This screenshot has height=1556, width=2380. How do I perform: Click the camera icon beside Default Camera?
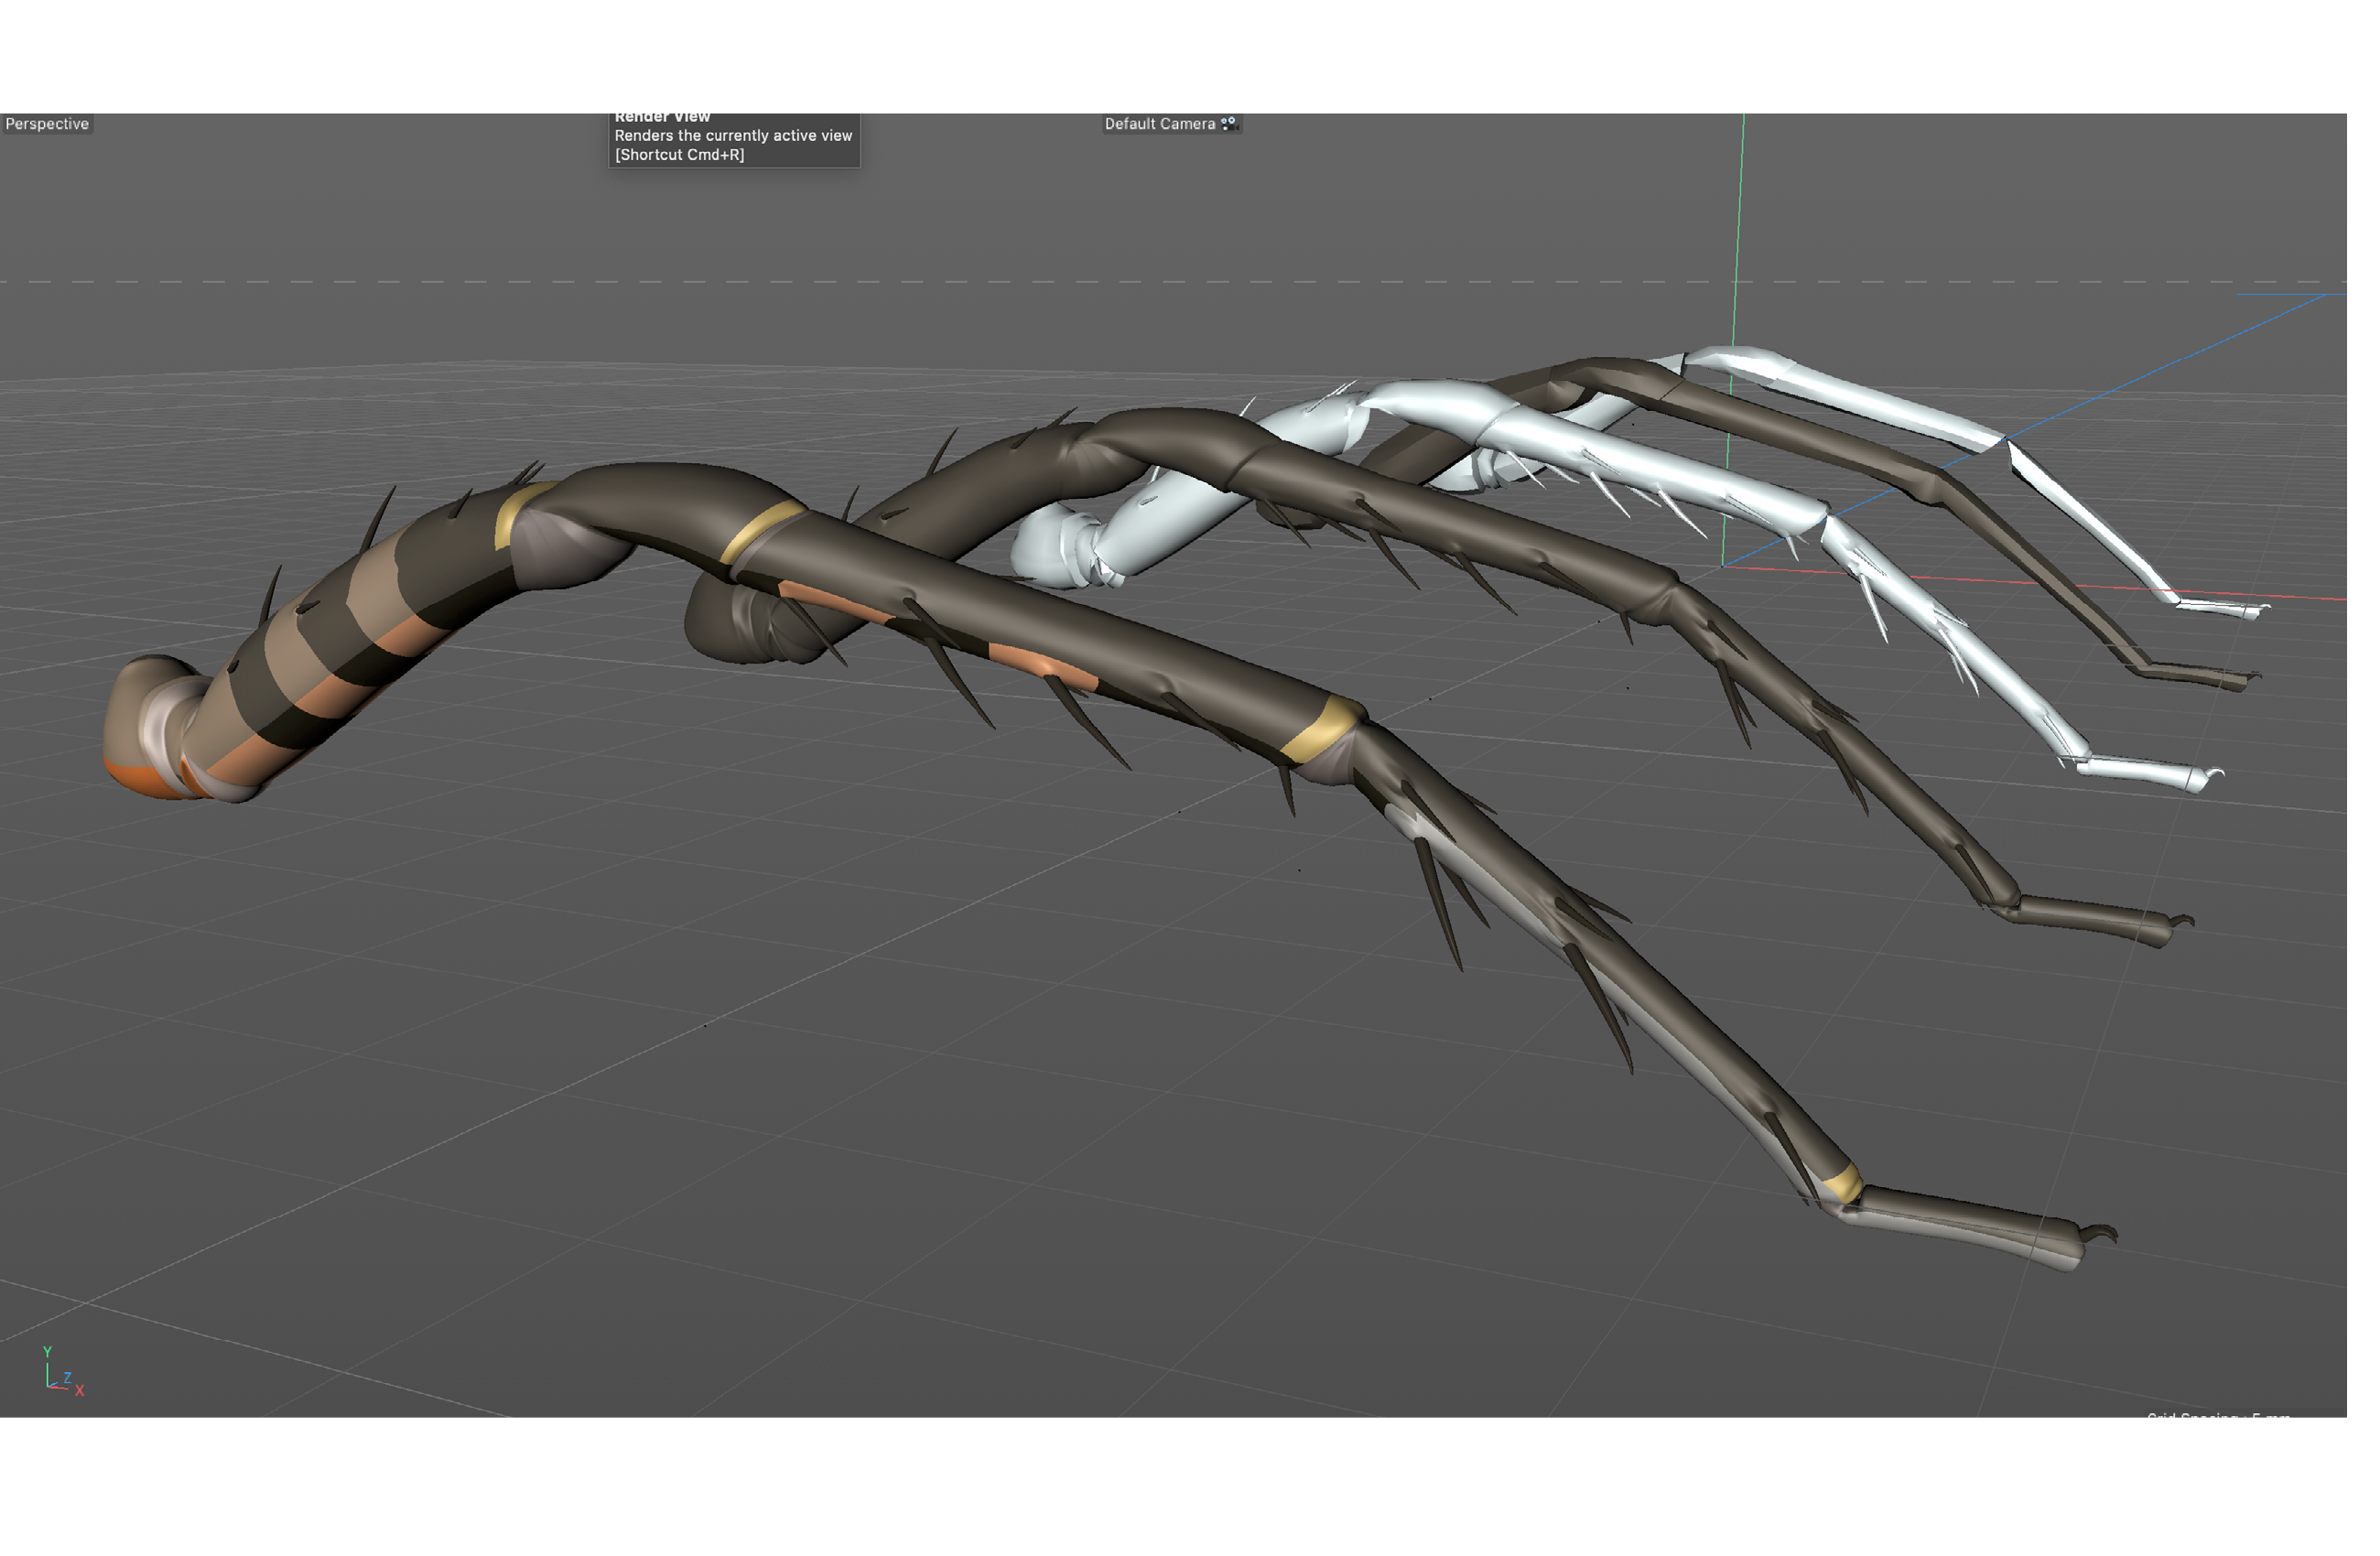pos(1229,124)
